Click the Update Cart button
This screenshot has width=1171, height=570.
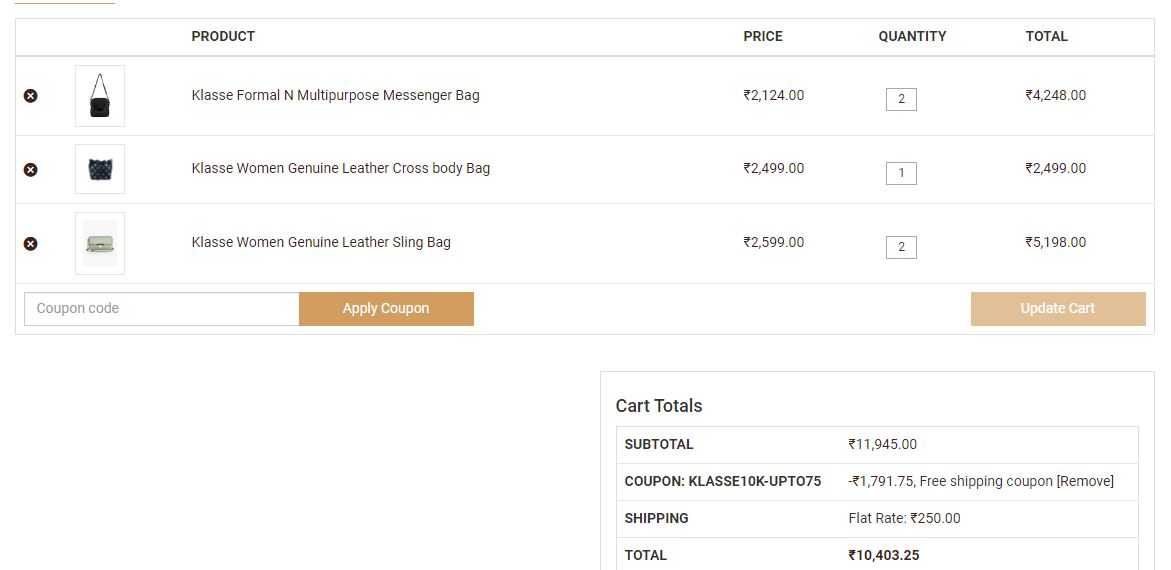pyautogui.click(x=1057, y=309)
